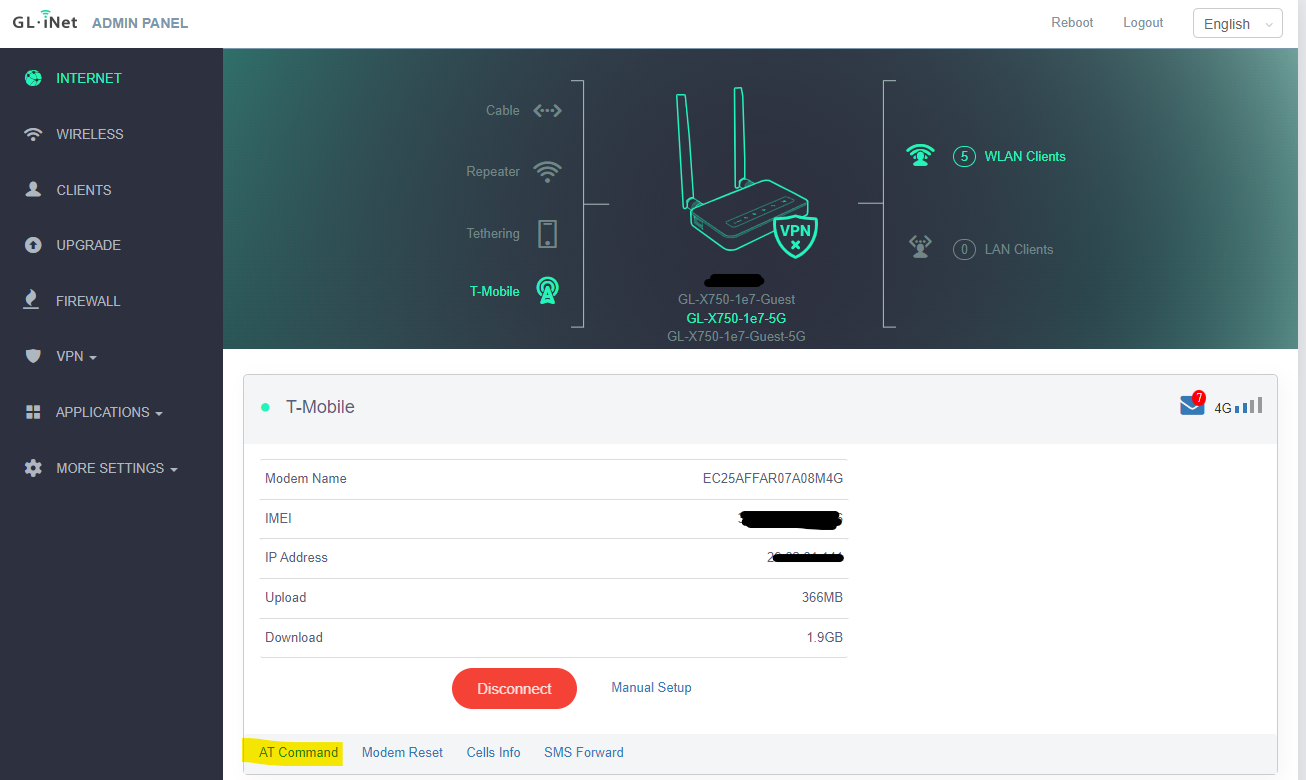Viewport: 1306px width, 780px height.
Task: Click the Wireless wifi icon in sidebar
Action: (x=33, y=134)
